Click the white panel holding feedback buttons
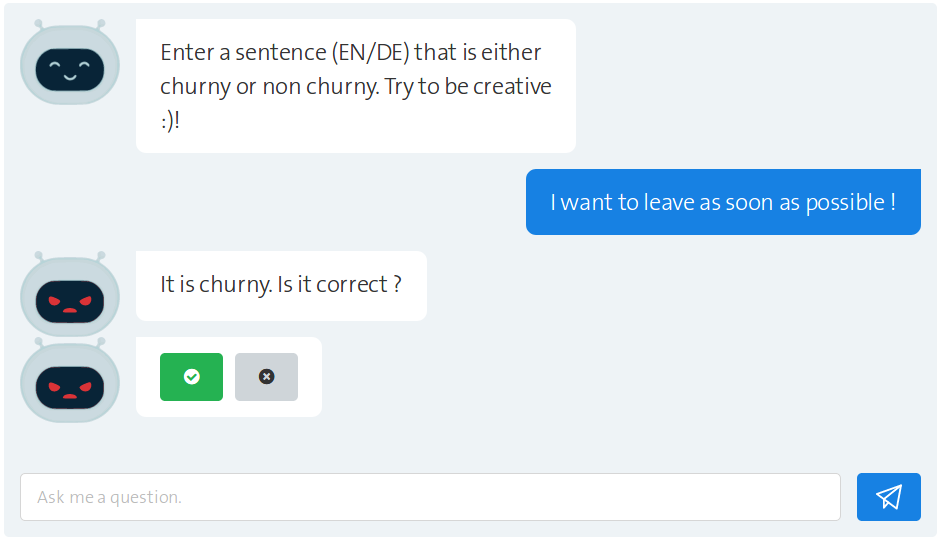This screenshot has width=941, height=542. click(x=229, y=376)
